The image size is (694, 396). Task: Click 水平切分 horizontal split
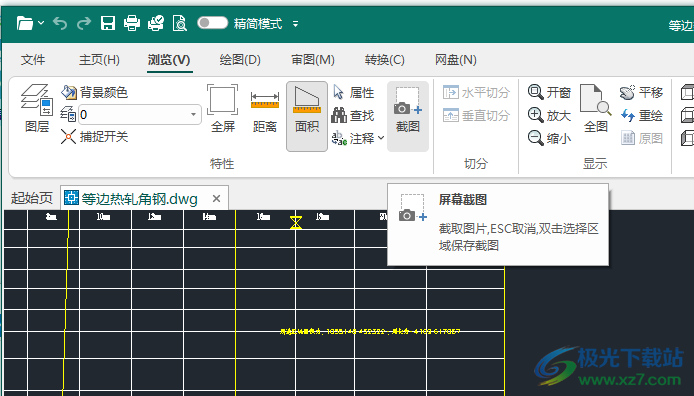coord(476,92)
